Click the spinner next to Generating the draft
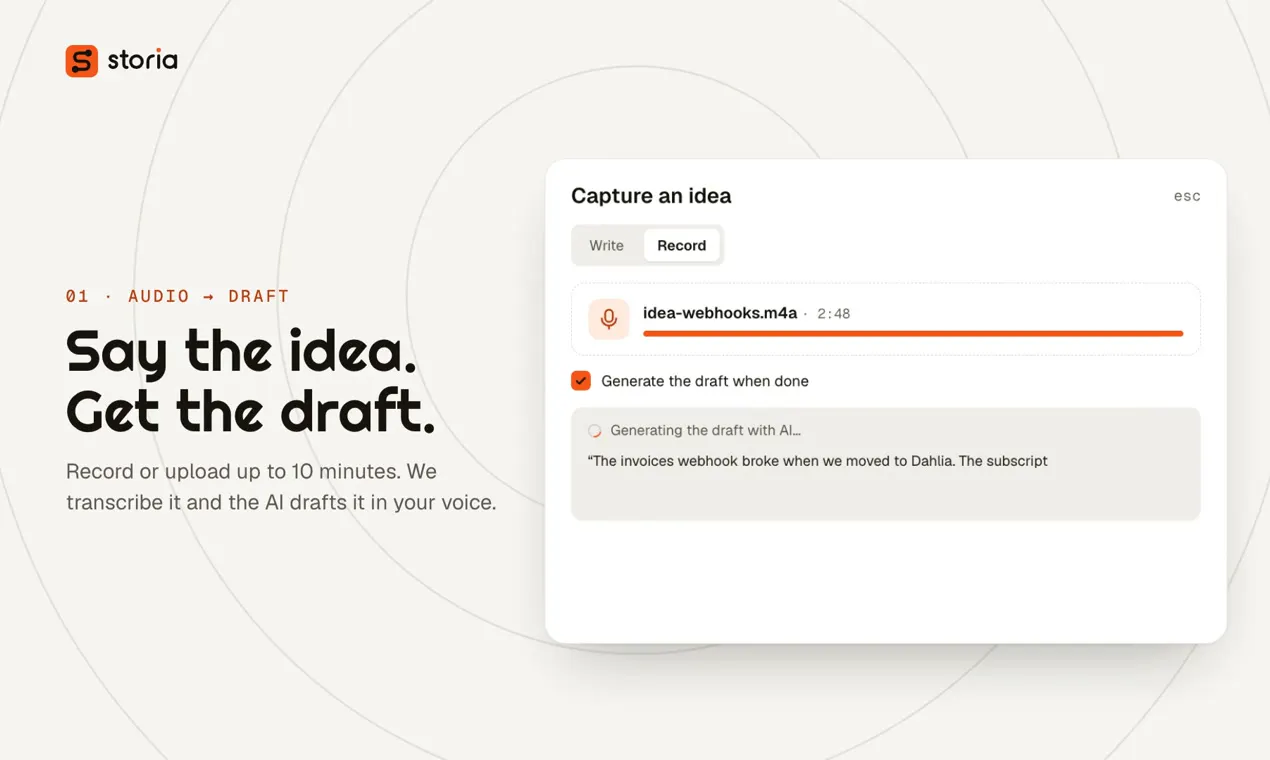This screenshot has height=760, width=1270. point(595,431)
